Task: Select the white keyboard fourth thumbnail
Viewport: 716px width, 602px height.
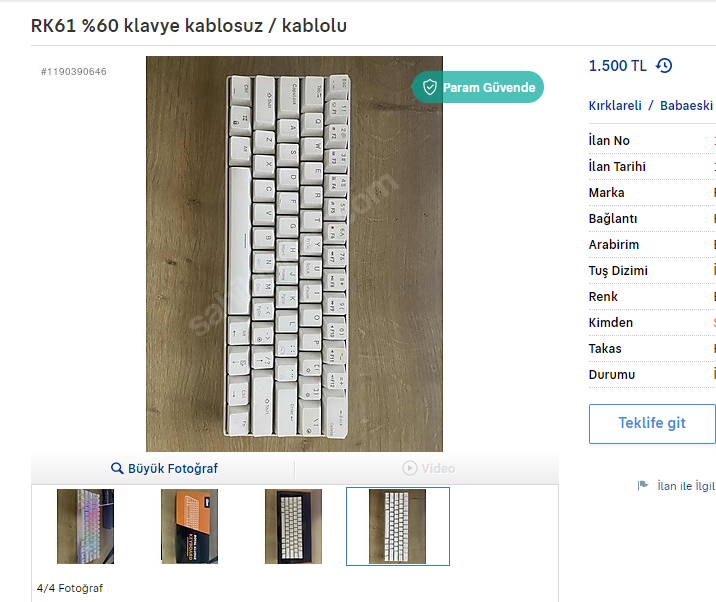Action: coord(397,526)
